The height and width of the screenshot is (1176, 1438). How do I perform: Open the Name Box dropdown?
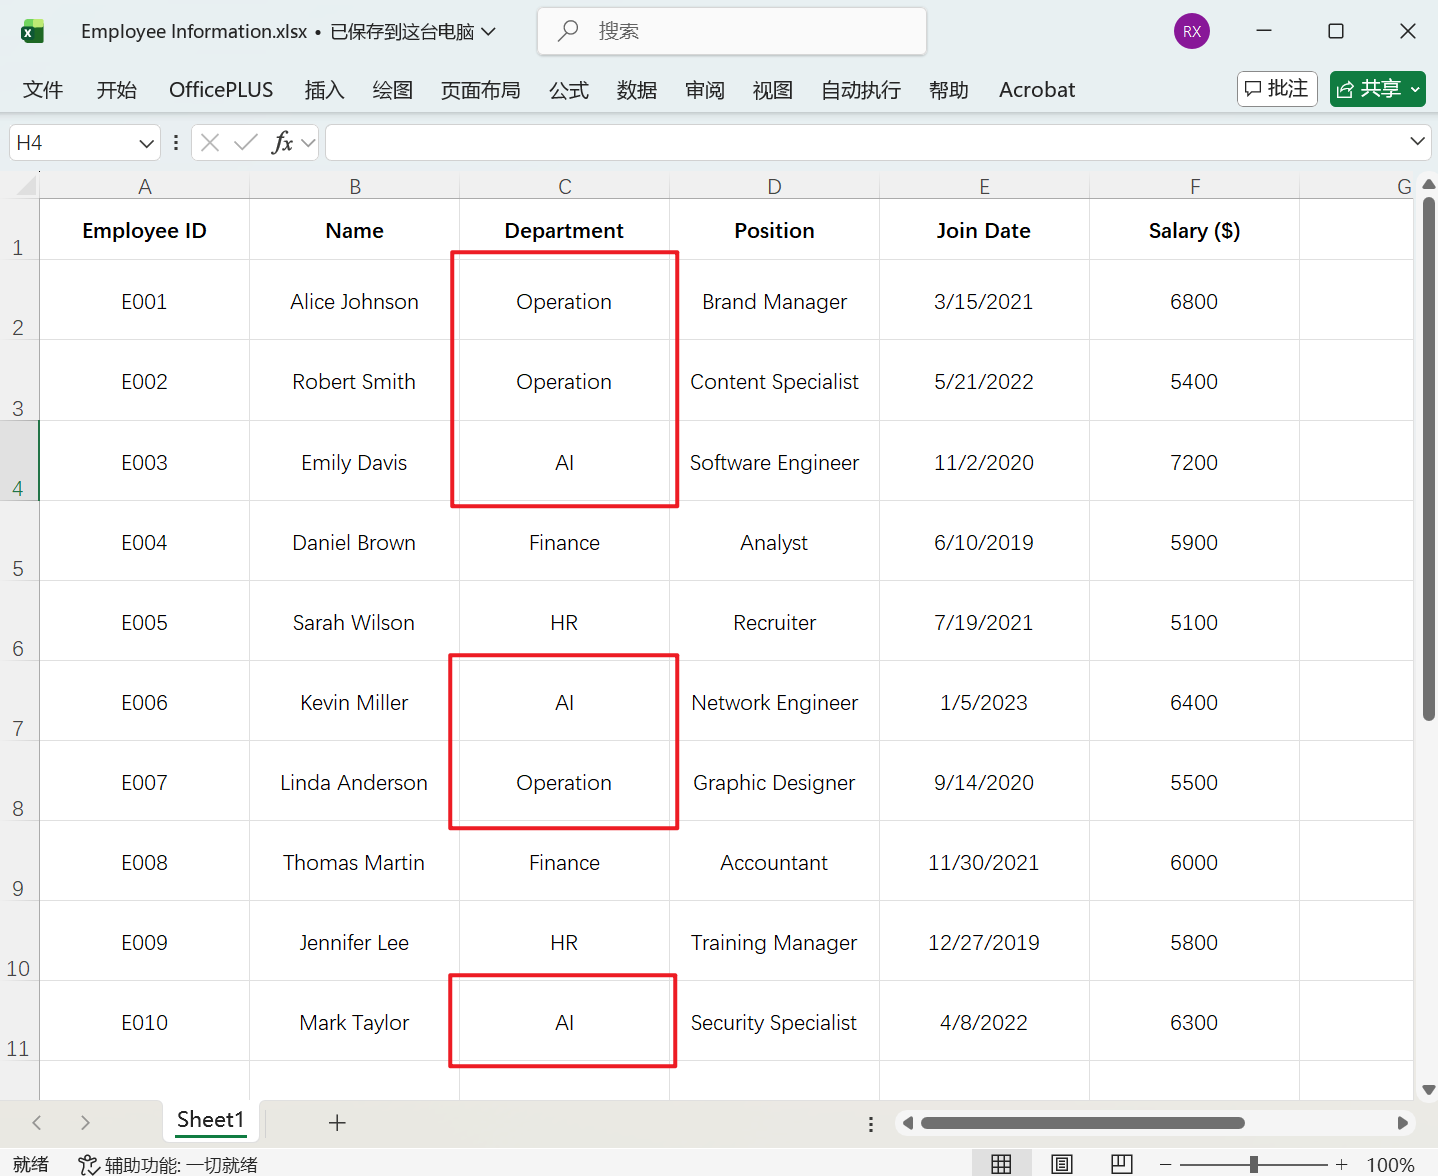pyautogui.click(x=144, y=142)
